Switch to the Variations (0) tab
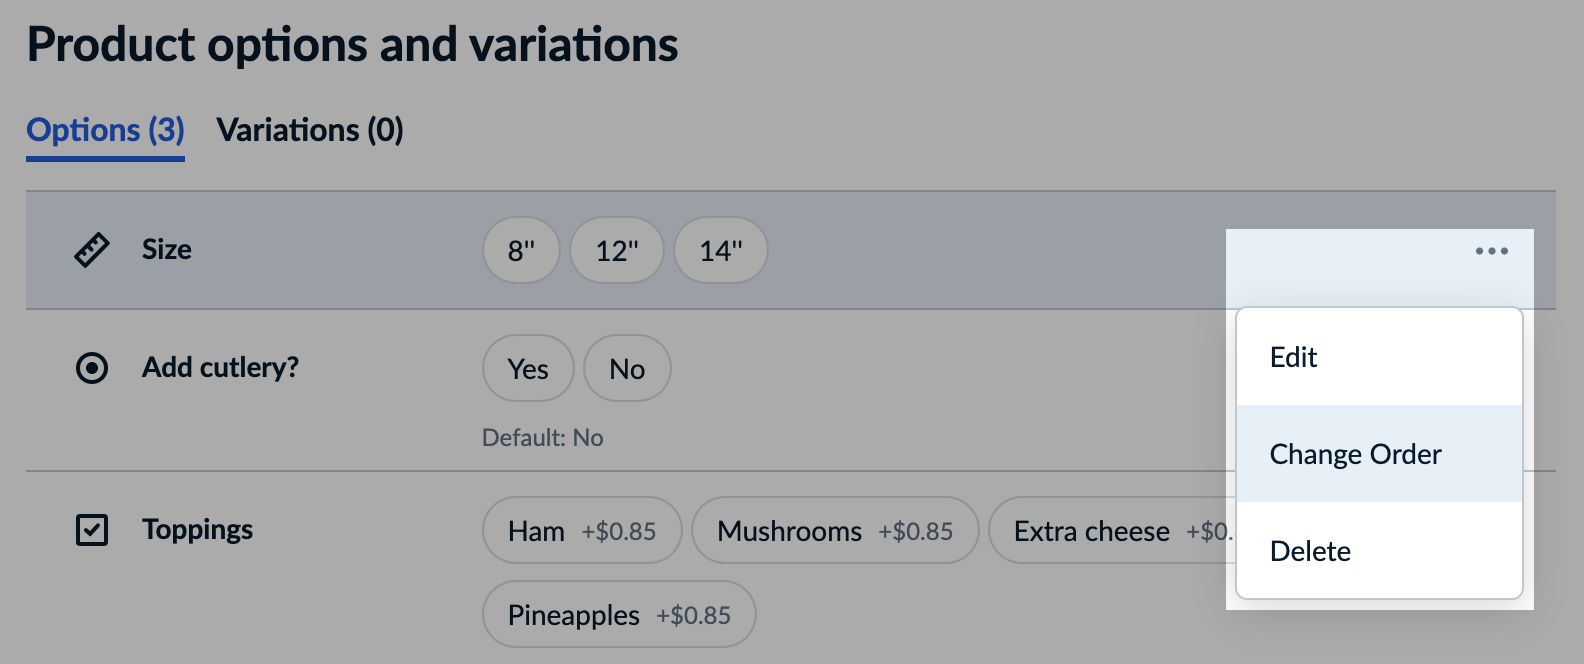The height and width of the screenshot is (664, 1584). [x=310, y=130]
